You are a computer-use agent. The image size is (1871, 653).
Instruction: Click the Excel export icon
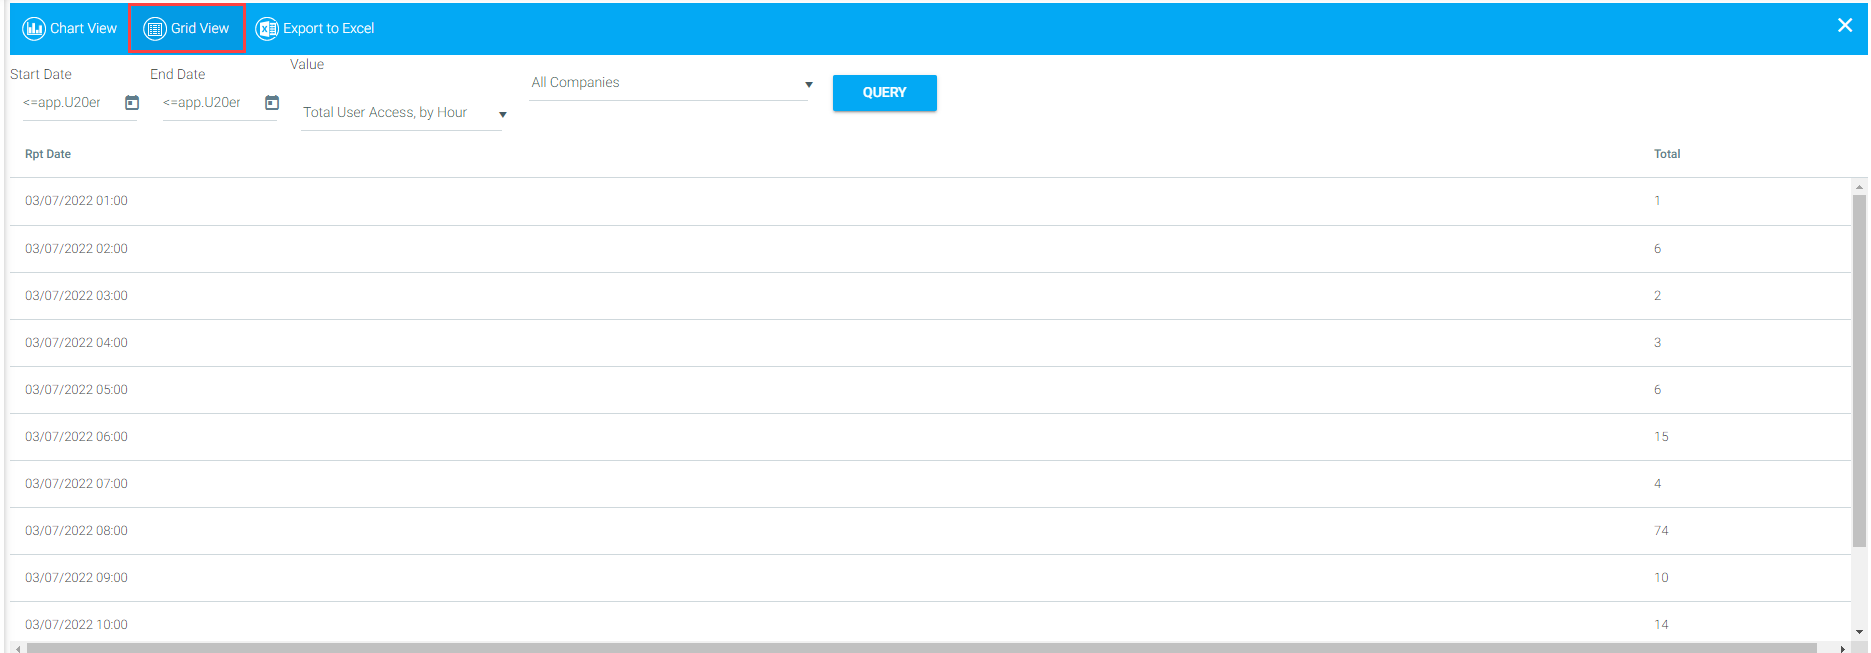pos(267,29)
